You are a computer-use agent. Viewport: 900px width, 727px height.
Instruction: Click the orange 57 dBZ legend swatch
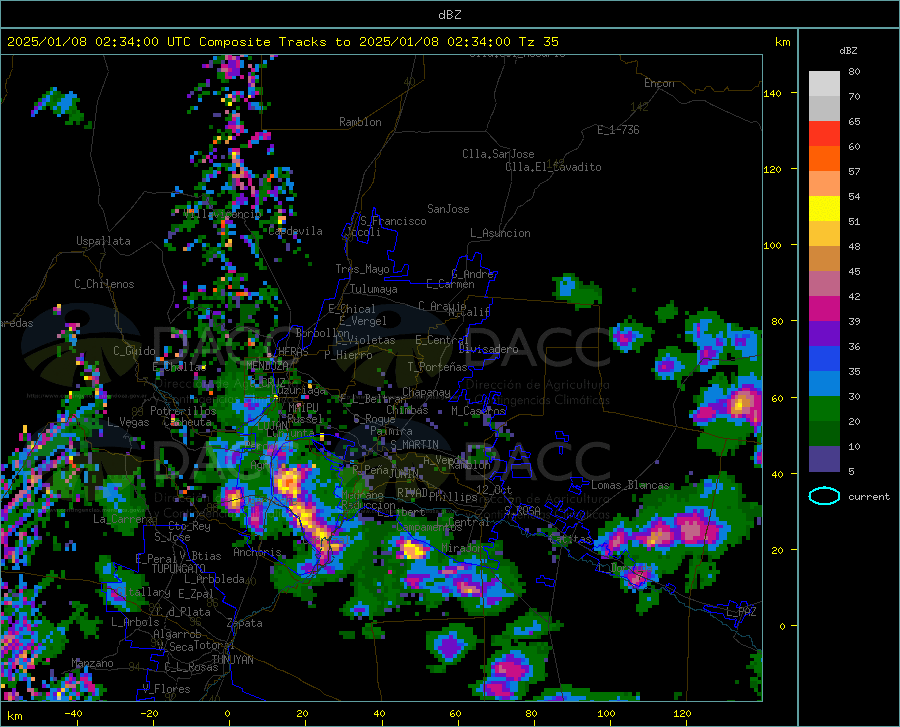click(x=824, y=159)
